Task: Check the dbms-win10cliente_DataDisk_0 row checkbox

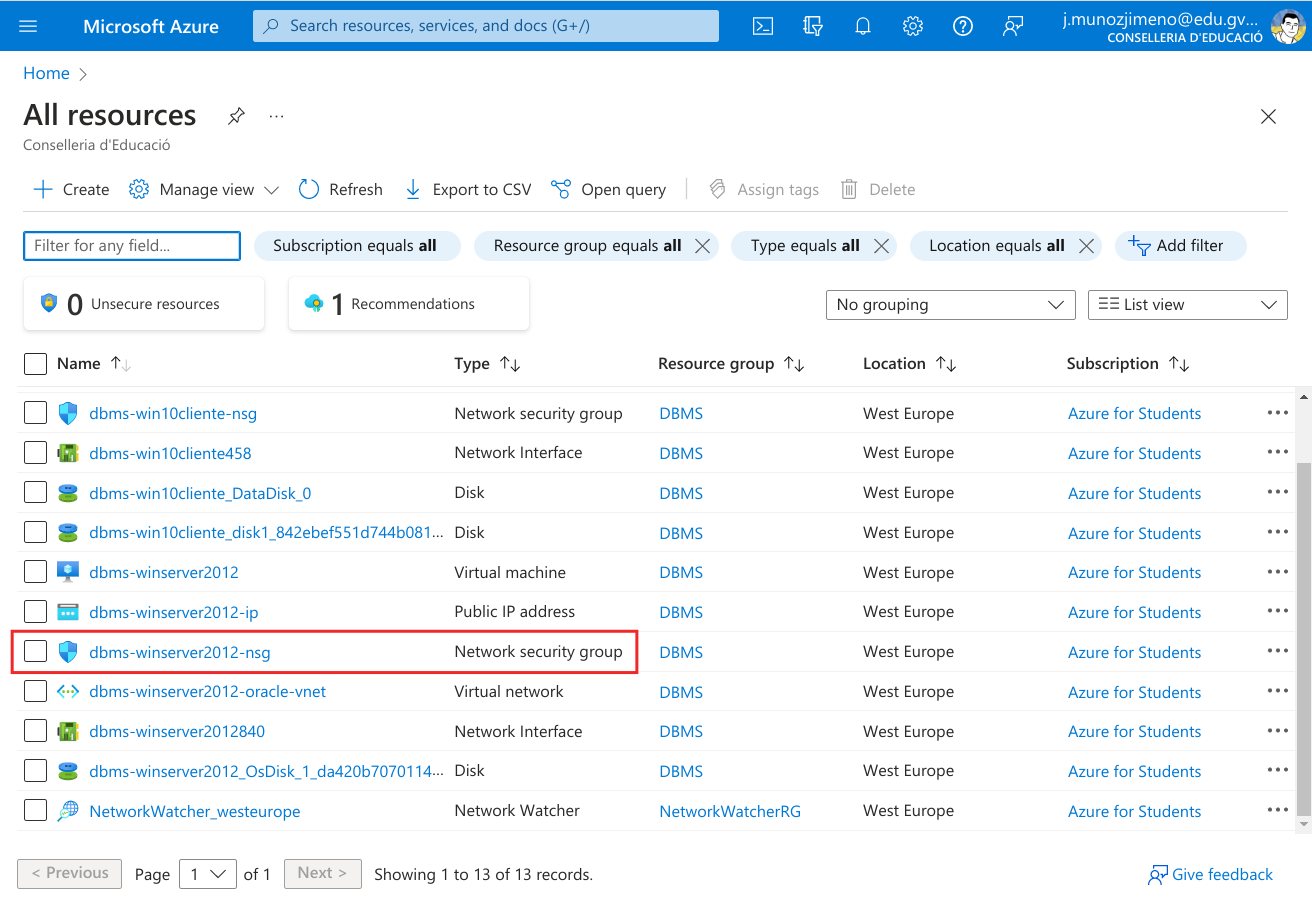Action: tap(35, 493)
